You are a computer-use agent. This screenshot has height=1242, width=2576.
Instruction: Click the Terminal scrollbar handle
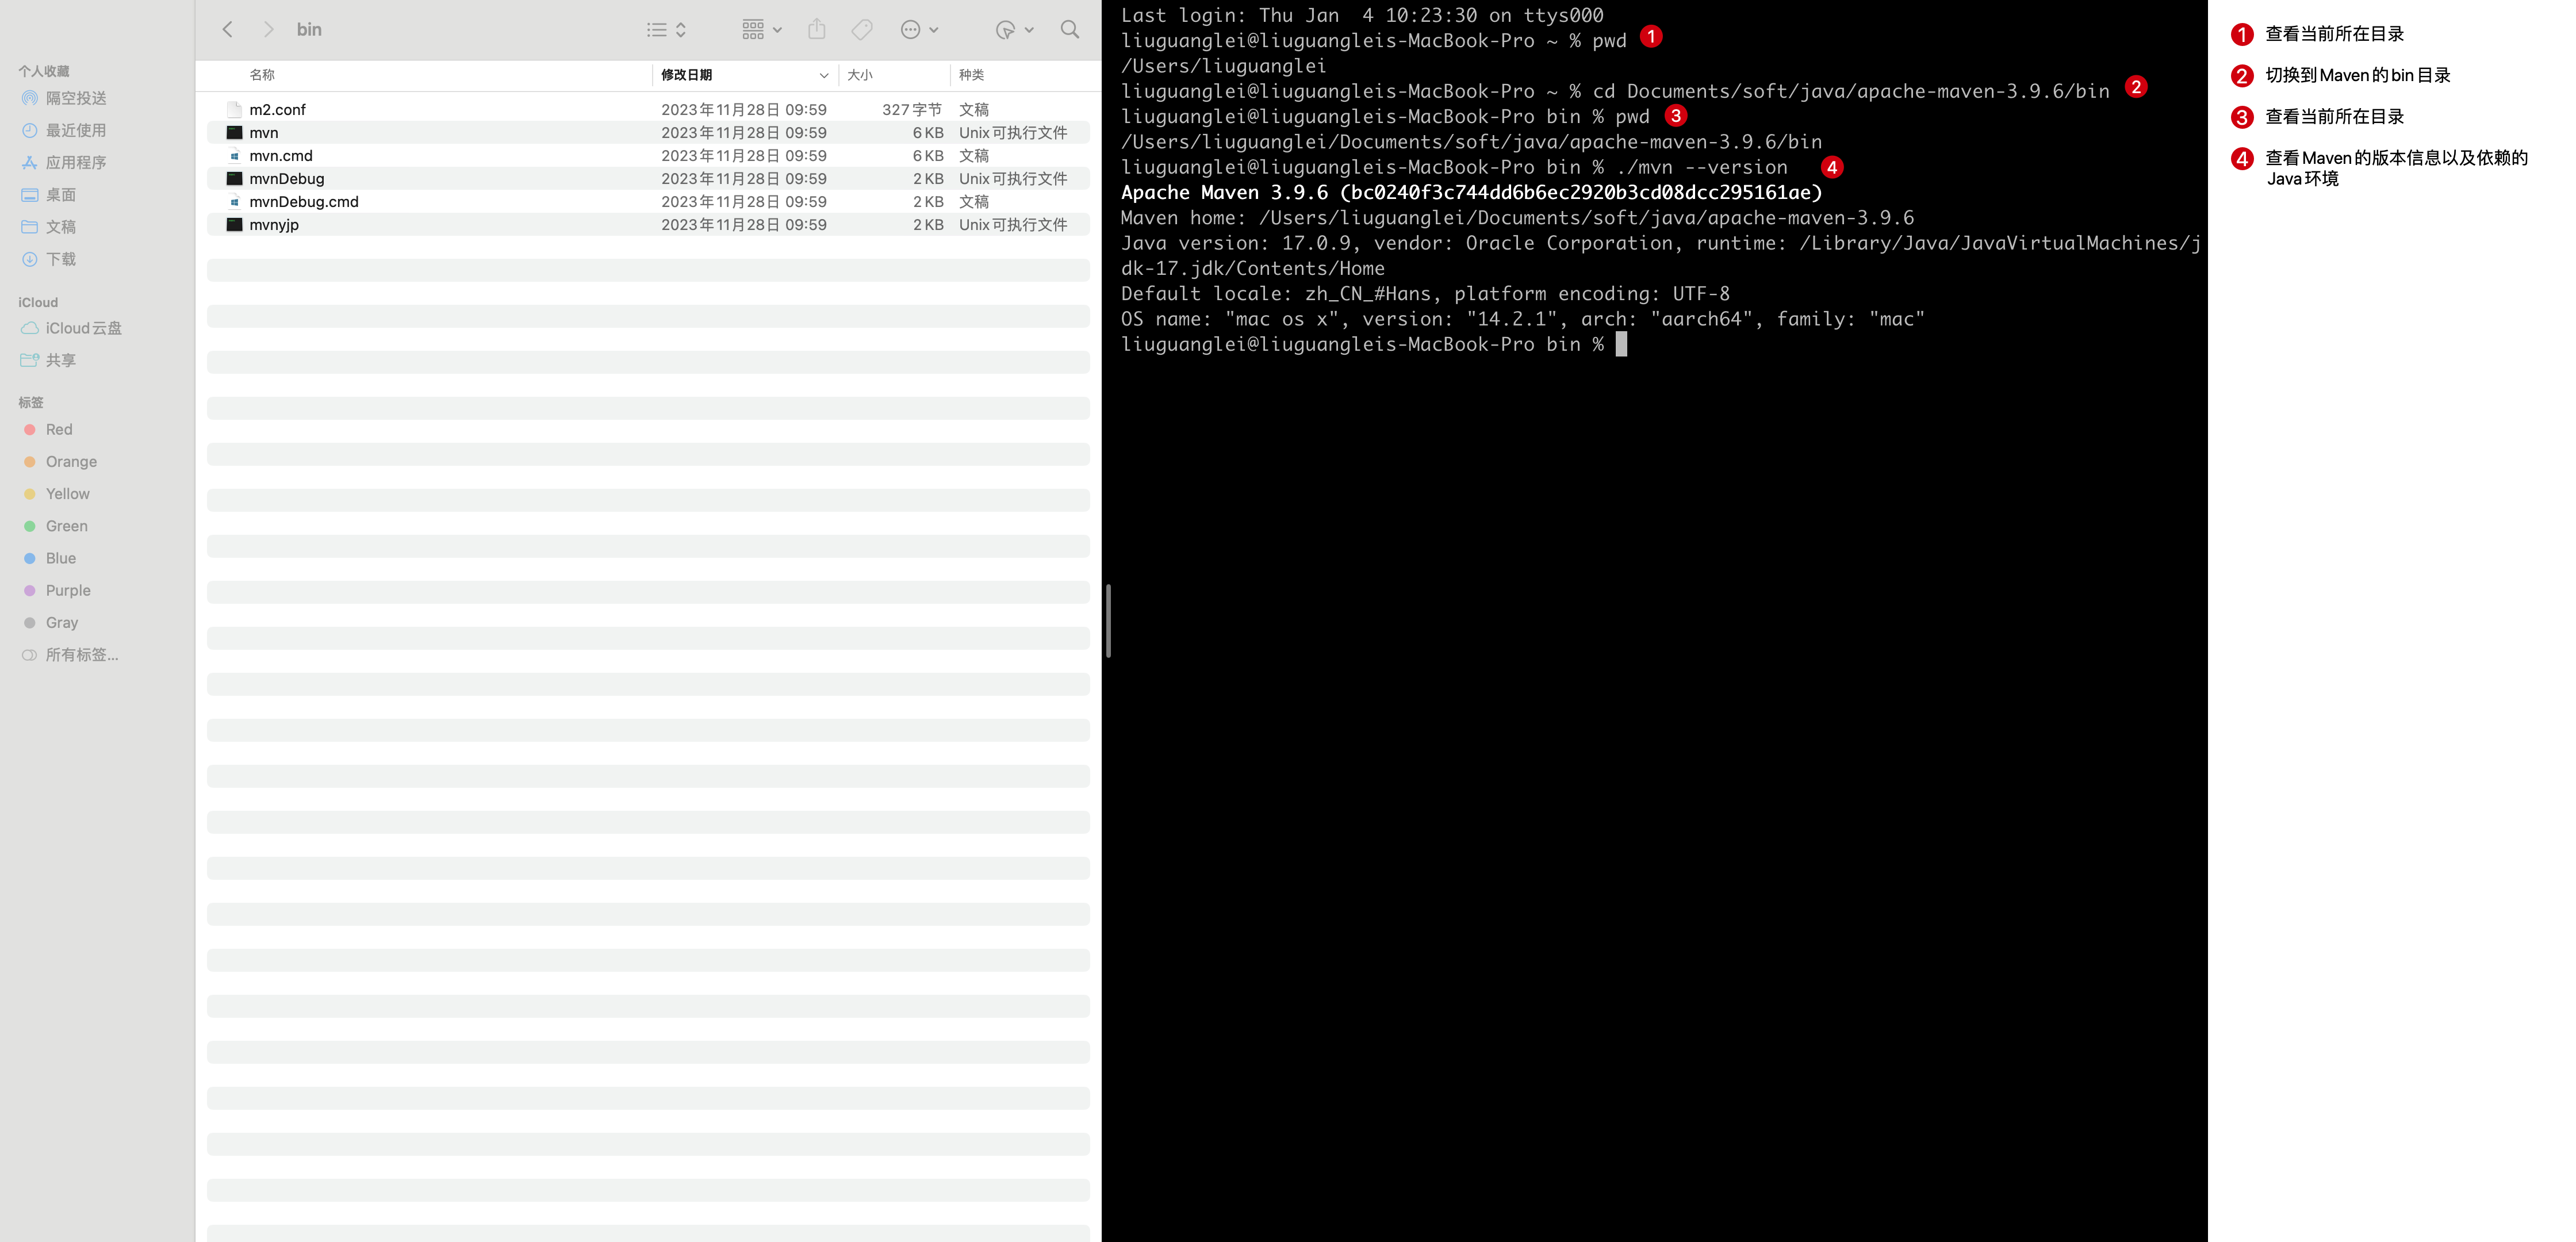(1108, 621)
